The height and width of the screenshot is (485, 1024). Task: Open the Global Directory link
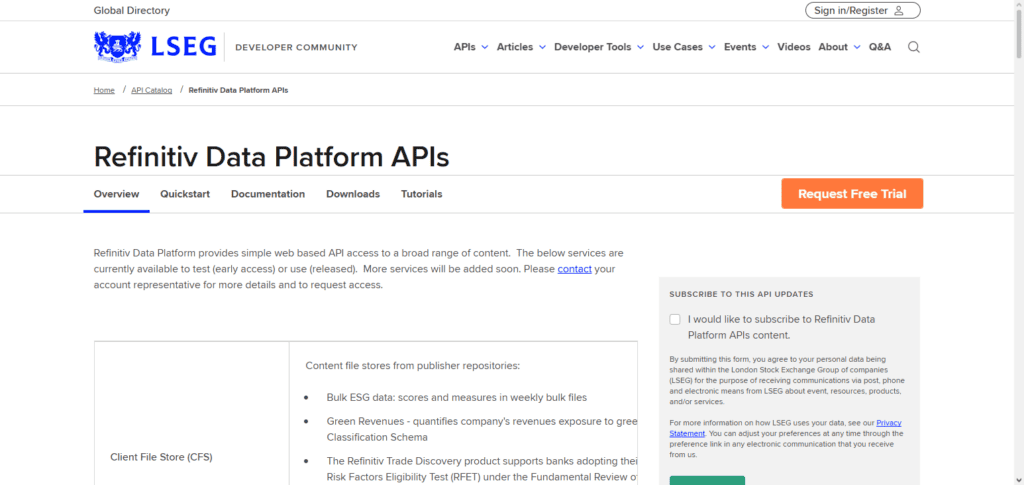pyautogui.click(x=131, y=10)
